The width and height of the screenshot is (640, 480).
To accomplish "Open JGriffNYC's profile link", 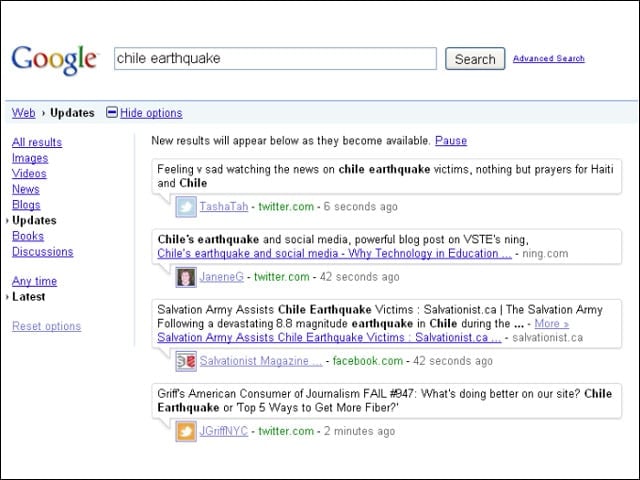I will click(x=224, y=431).
